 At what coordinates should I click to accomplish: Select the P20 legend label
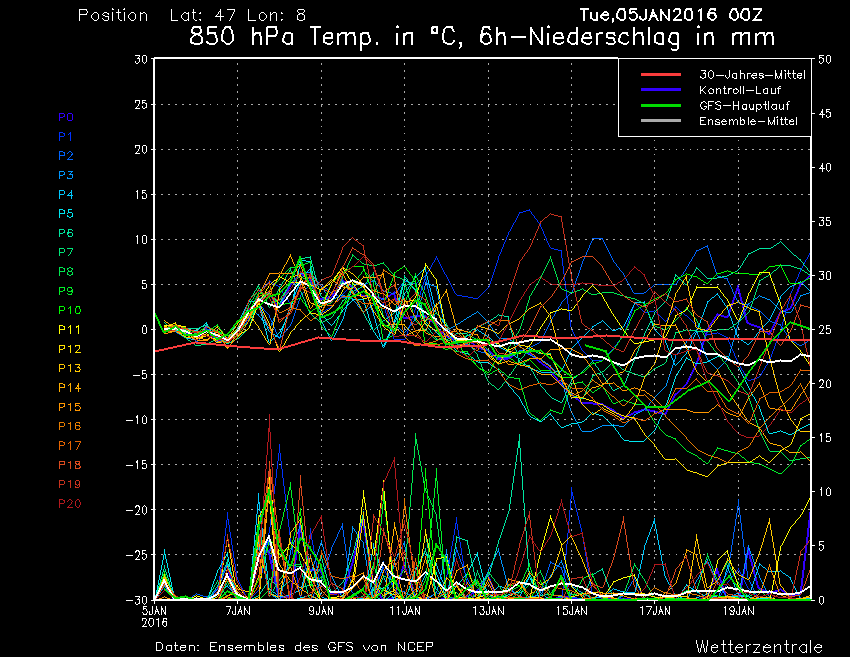click(69, 503)
